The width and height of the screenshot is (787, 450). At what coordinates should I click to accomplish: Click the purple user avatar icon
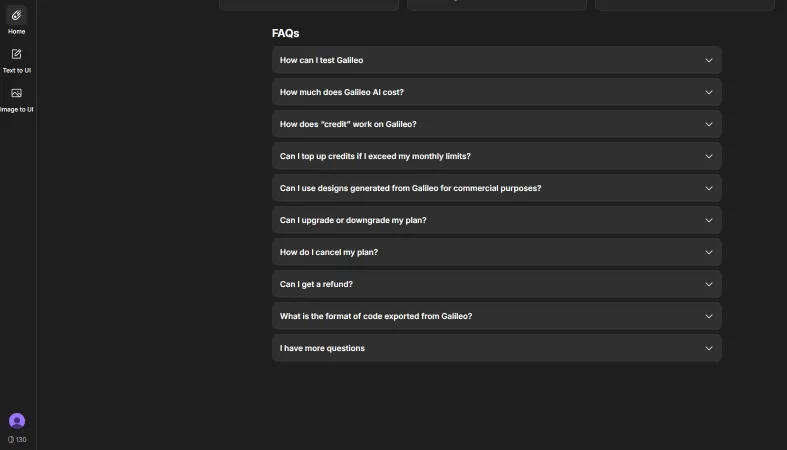click(x=17, y=421)
